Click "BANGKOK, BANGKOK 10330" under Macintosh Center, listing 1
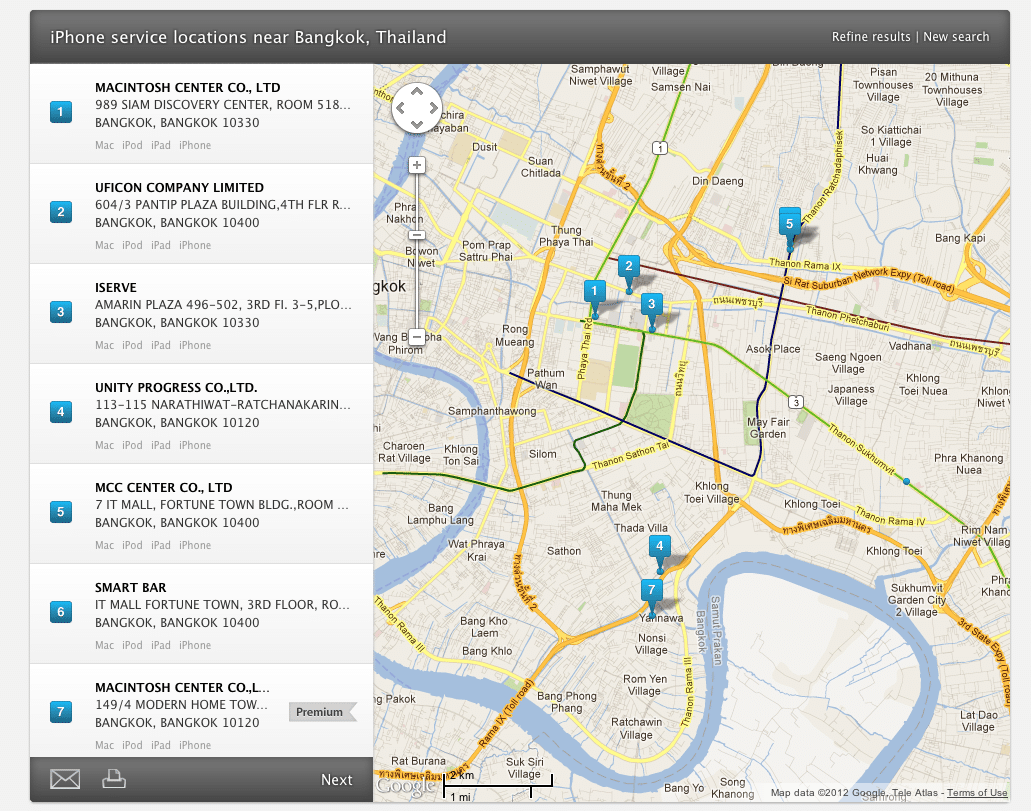 click(177, 122)
